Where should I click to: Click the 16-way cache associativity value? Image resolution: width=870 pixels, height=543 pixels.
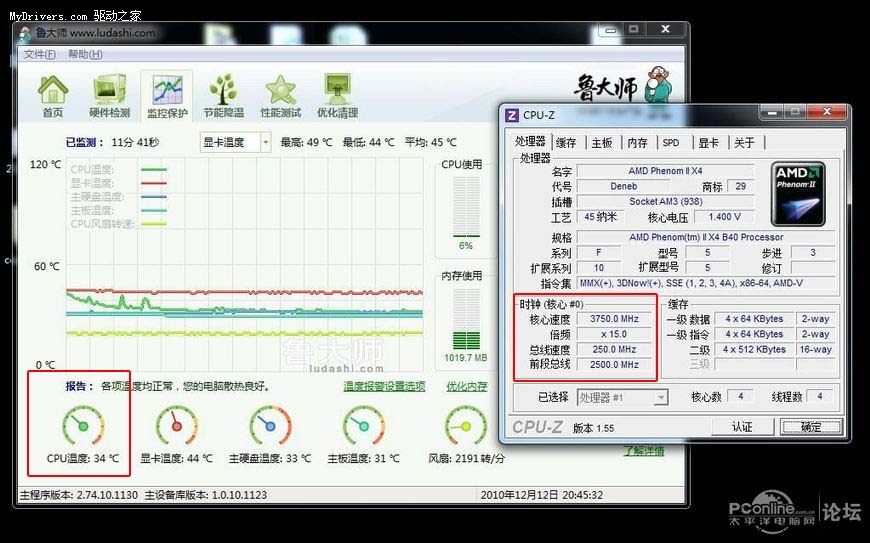point(815,349)
